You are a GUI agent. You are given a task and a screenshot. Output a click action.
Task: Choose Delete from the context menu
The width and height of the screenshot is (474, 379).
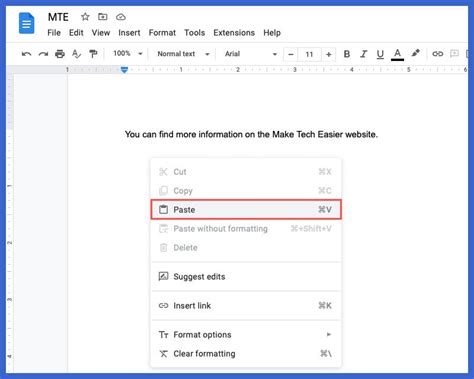246,248
